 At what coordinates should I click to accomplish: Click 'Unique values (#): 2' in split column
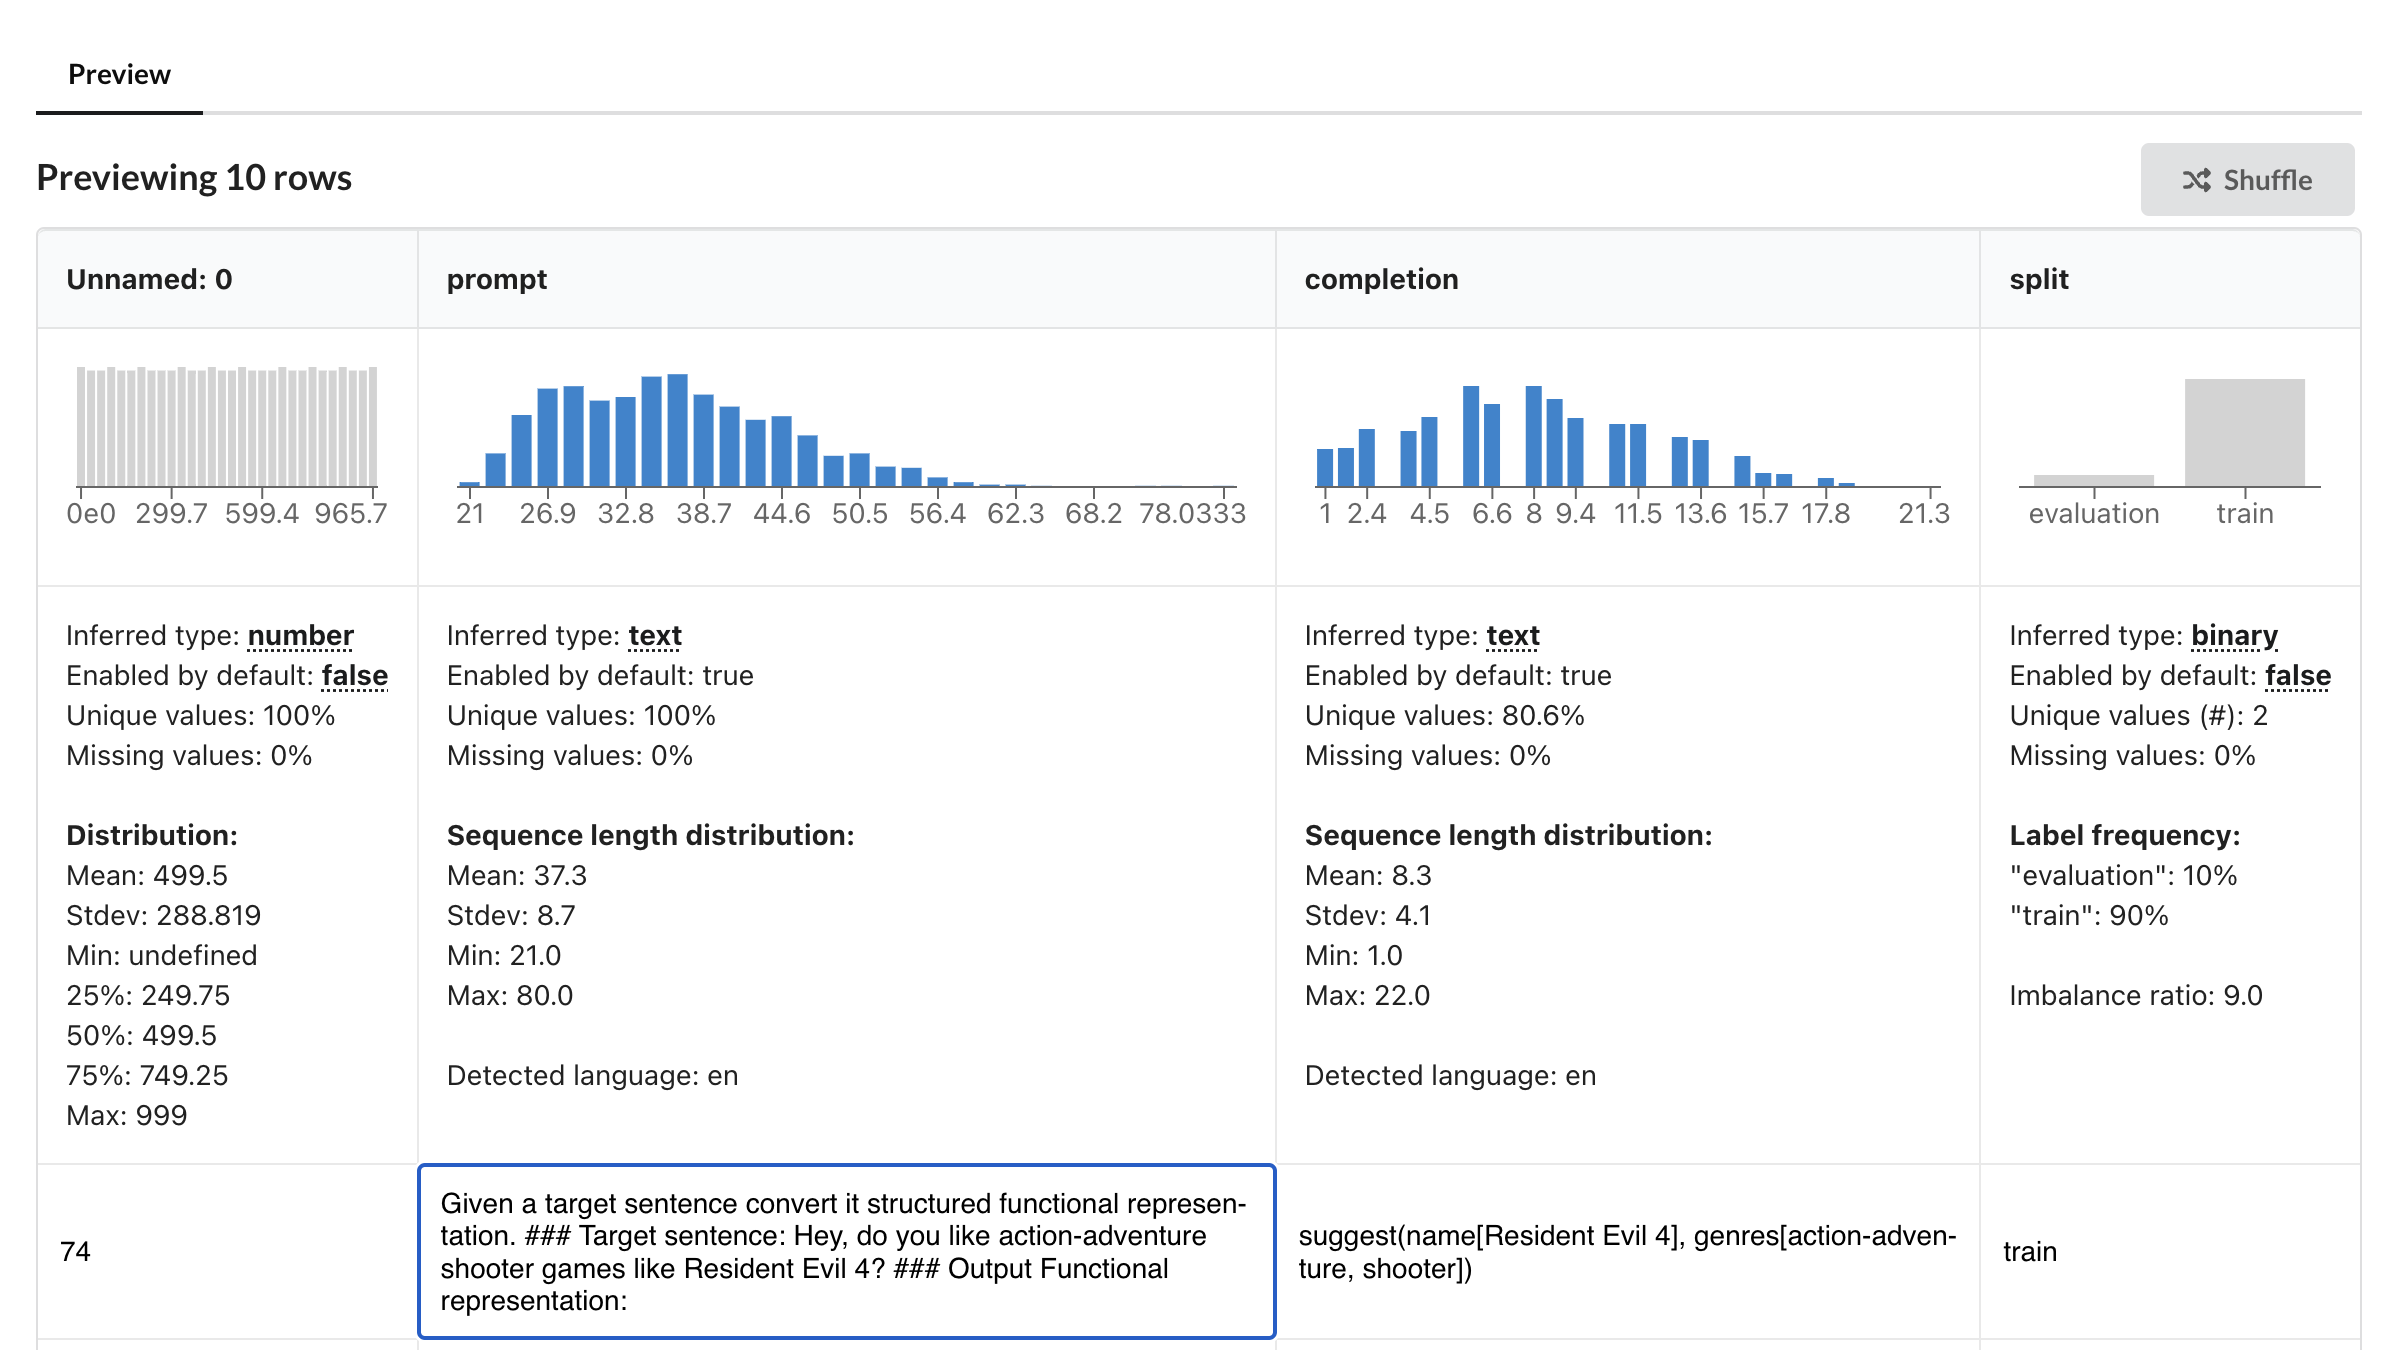(x=2139, y=716)
